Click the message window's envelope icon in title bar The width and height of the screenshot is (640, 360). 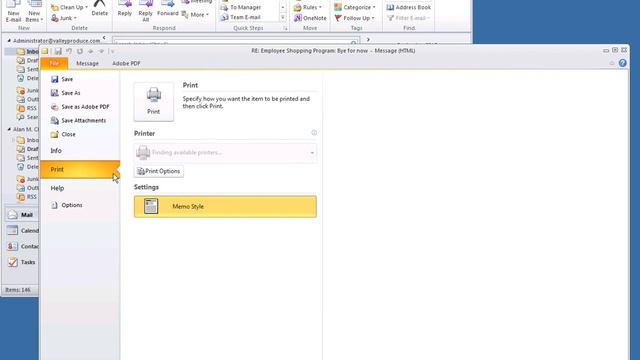pyautogui.click(x=45, y=51)
